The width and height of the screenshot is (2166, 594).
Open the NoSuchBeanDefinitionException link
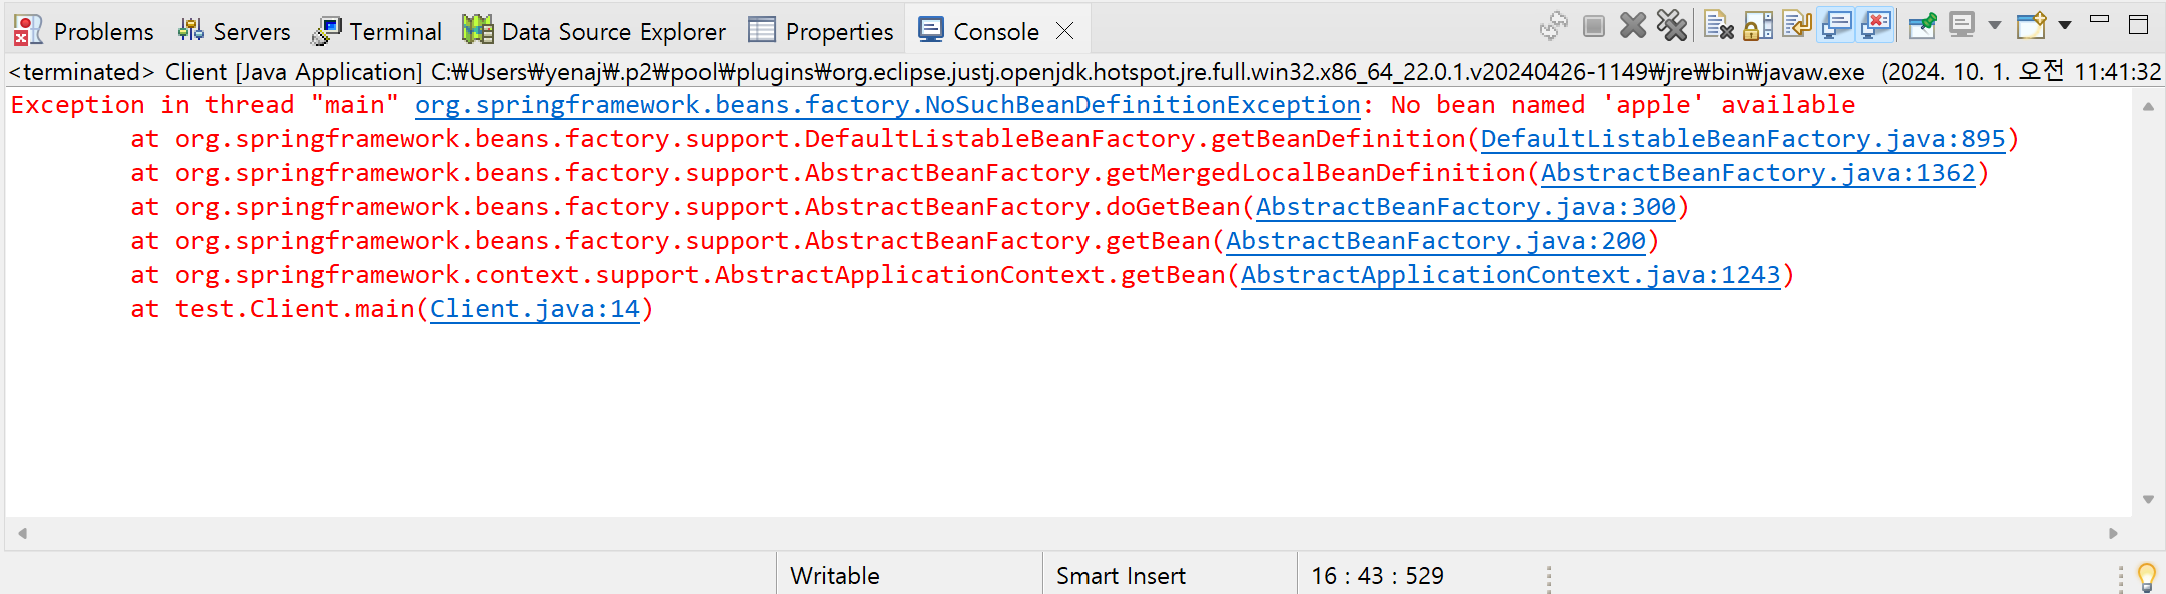pyautogui.click(x=886, y=104)
